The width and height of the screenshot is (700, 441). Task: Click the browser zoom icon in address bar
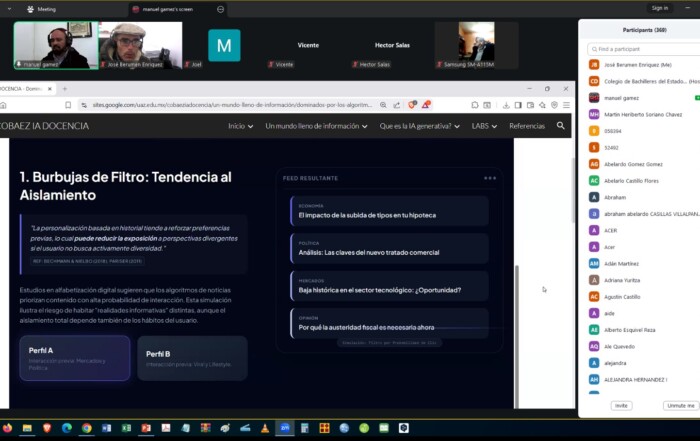pos(383,104)
